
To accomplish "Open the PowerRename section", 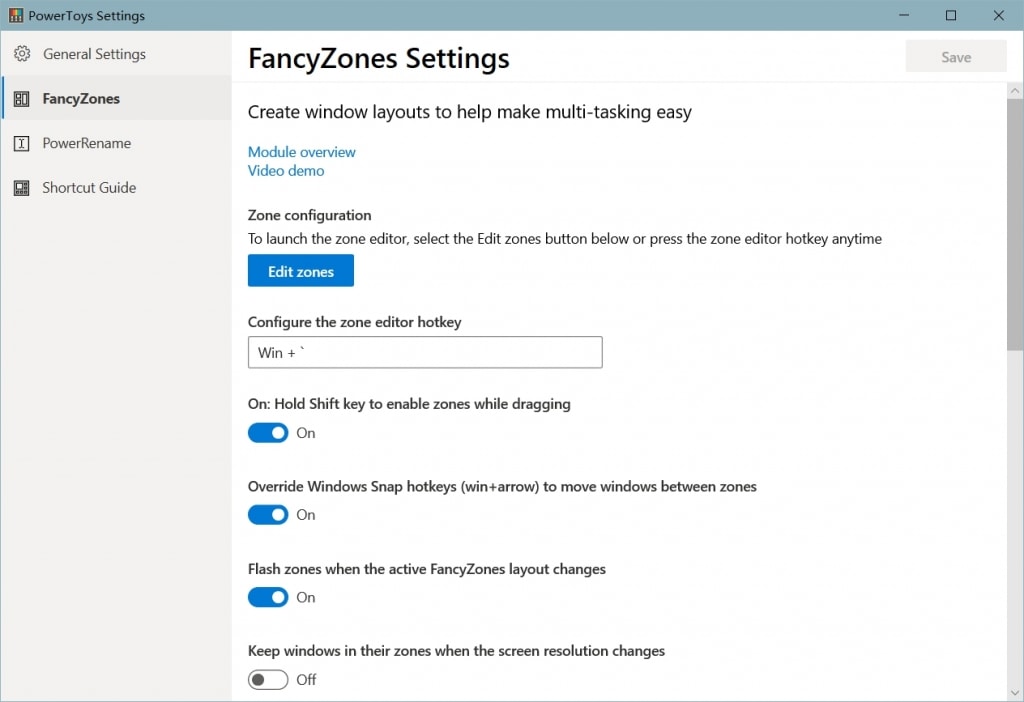I will 116,143.
